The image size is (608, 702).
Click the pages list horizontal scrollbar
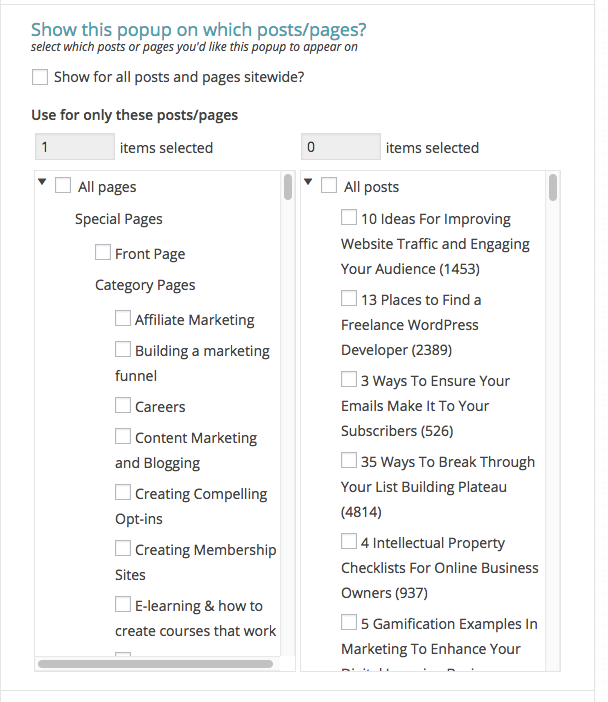155,663
